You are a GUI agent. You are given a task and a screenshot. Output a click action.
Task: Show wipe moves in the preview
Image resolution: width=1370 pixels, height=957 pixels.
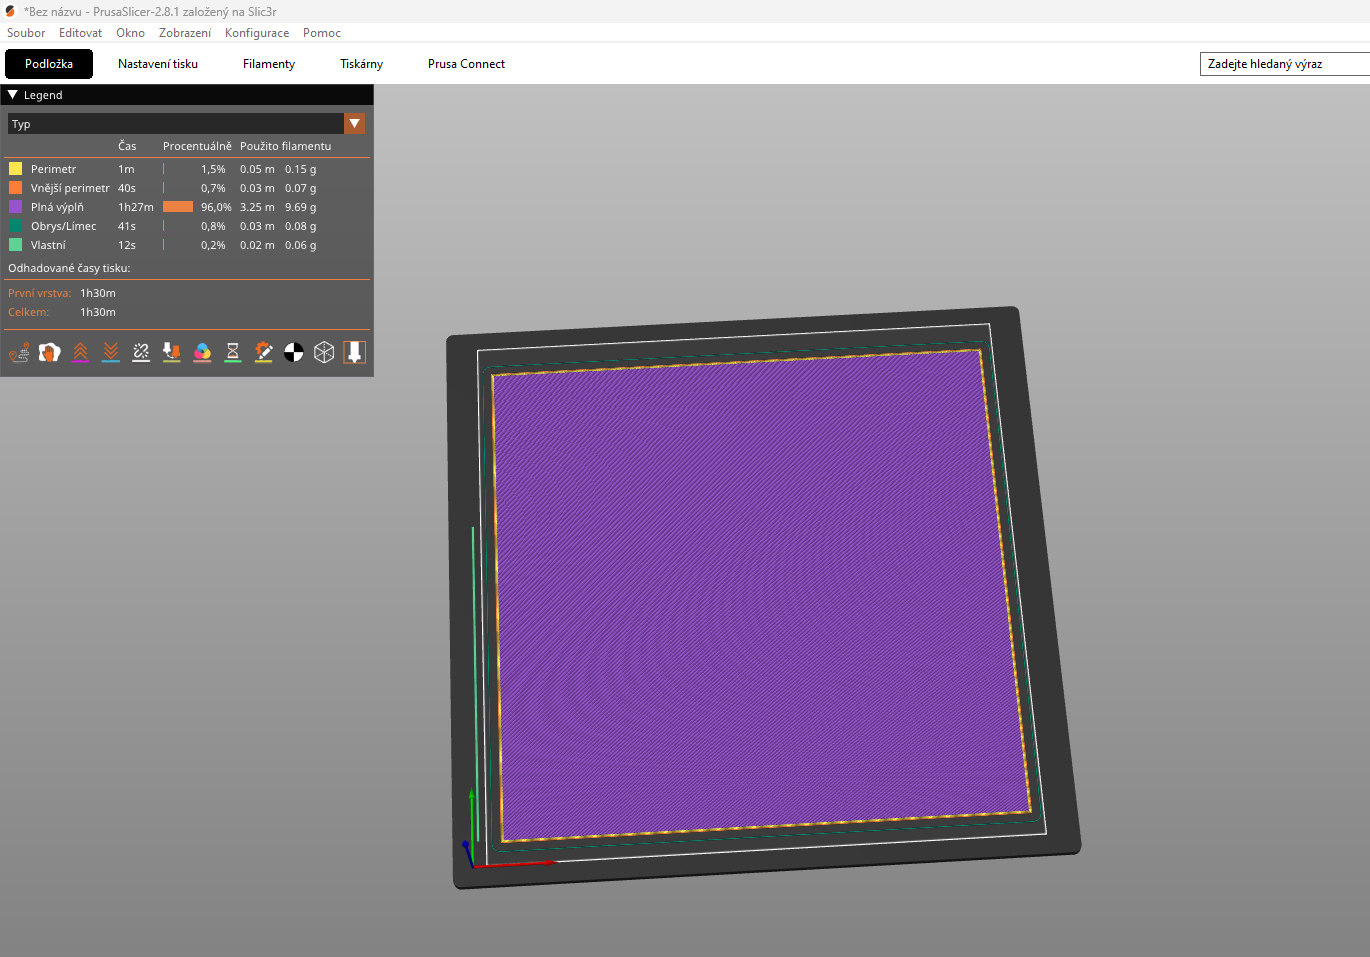pos(49,352)
